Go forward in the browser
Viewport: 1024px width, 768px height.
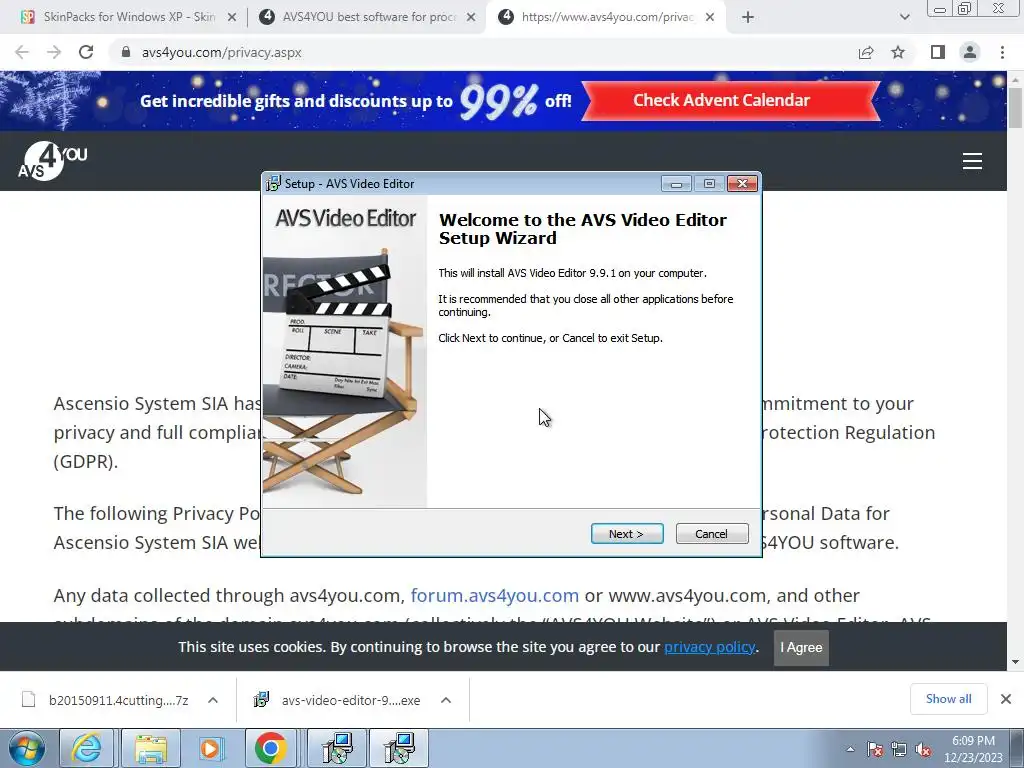pyautogui.click(x=54, y=52)
